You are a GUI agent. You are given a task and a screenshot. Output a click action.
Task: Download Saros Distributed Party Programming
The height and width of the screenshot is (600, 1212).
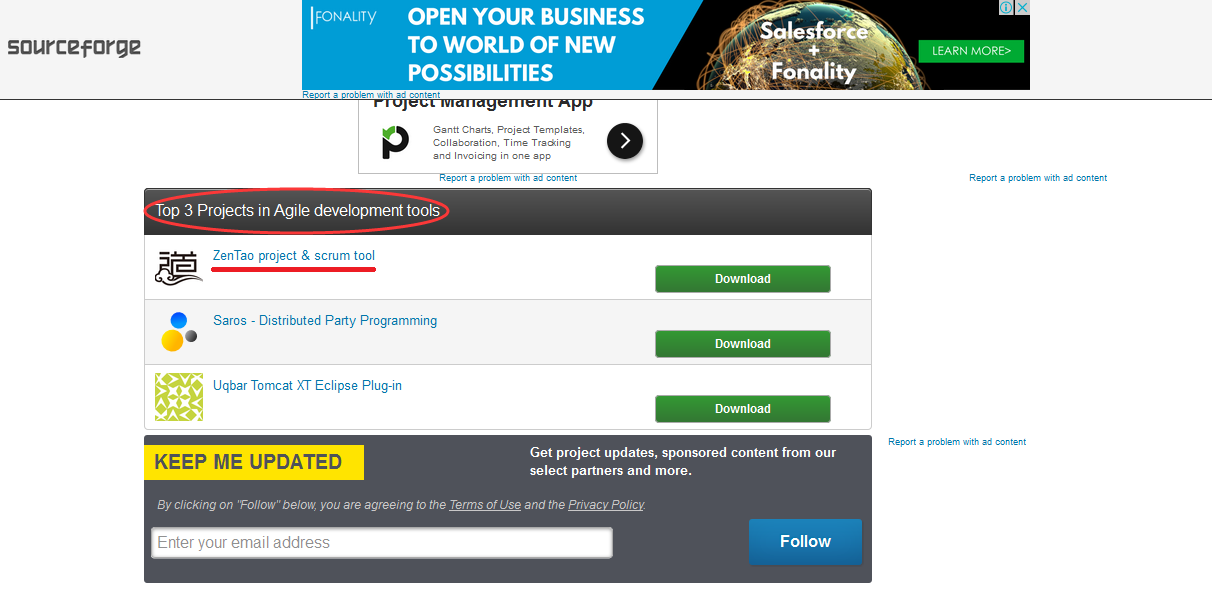pyautogui.click(x=743, y=344)
